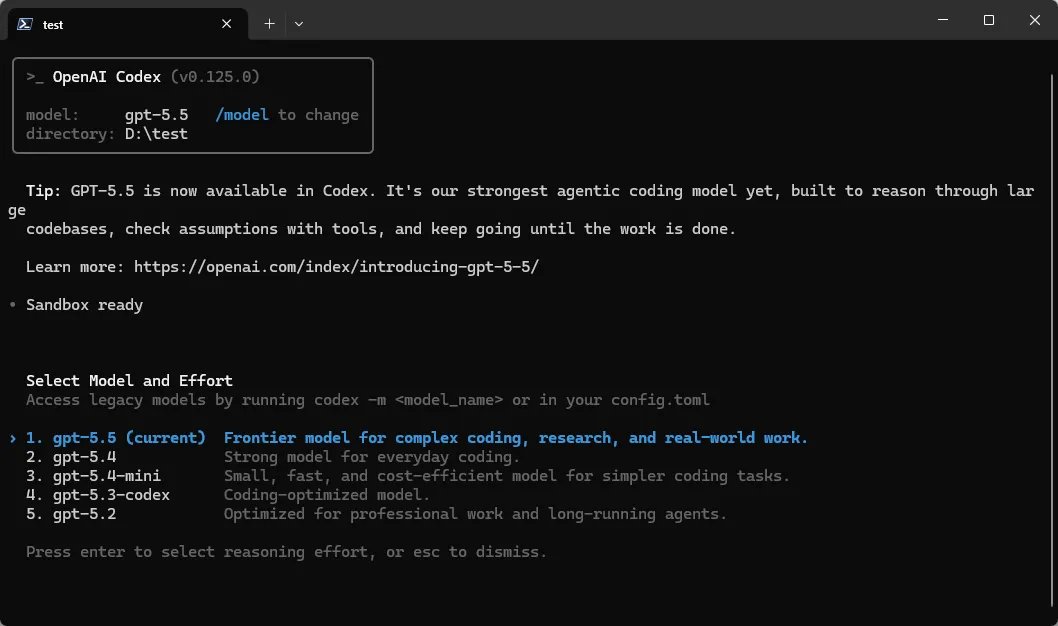
Task: Click the /model command text
Action: click(x=242, y=115)
